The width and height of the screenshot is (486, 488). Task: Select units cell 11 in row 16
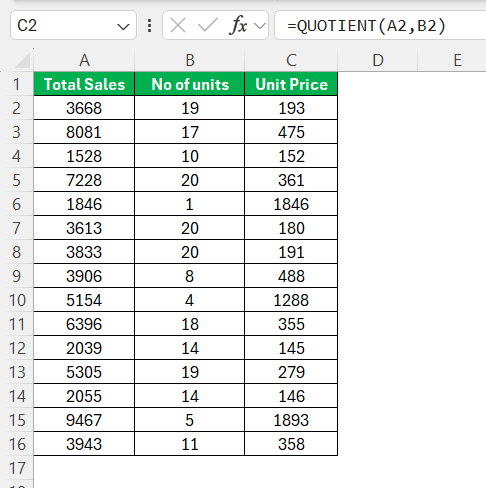pos(190,444)
